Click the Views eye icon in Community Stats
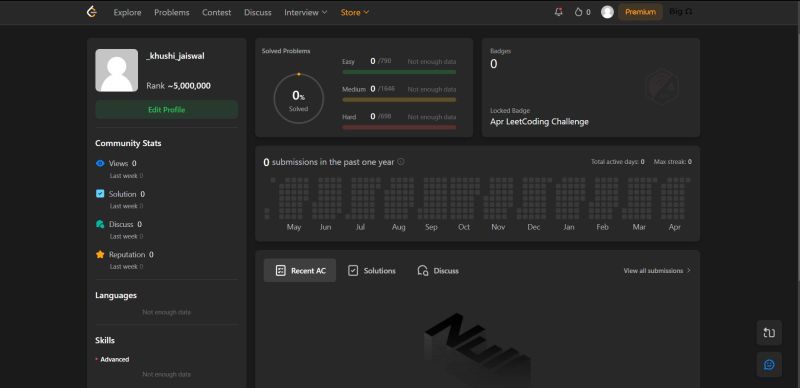The height and width of the screenshot is (388, 800). [100, 163]
